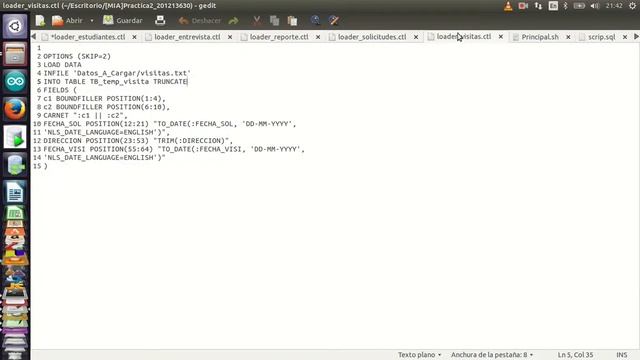Viewport: 640px width, 360px height.
Task: Open the Ubuntu Dash home icon
Action: 15,27
